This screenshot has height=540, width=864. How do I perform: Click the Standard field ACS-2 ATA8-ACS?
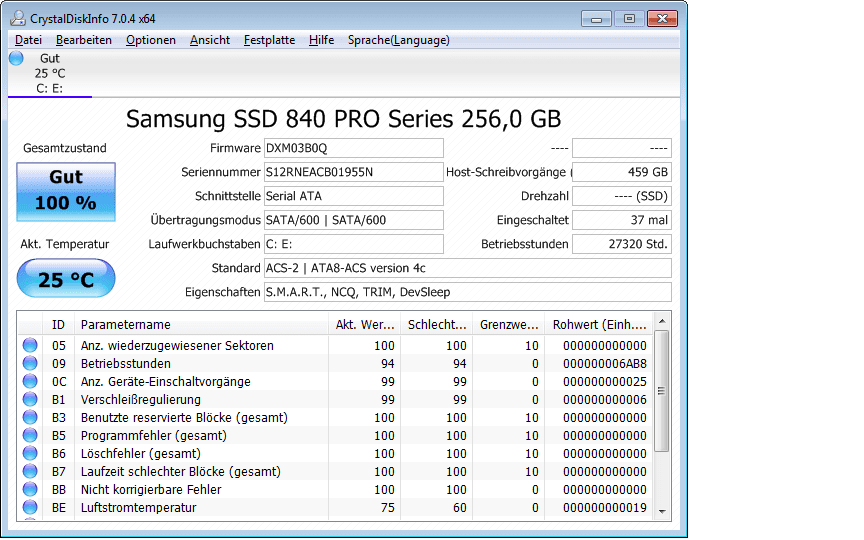coord(468,268)
